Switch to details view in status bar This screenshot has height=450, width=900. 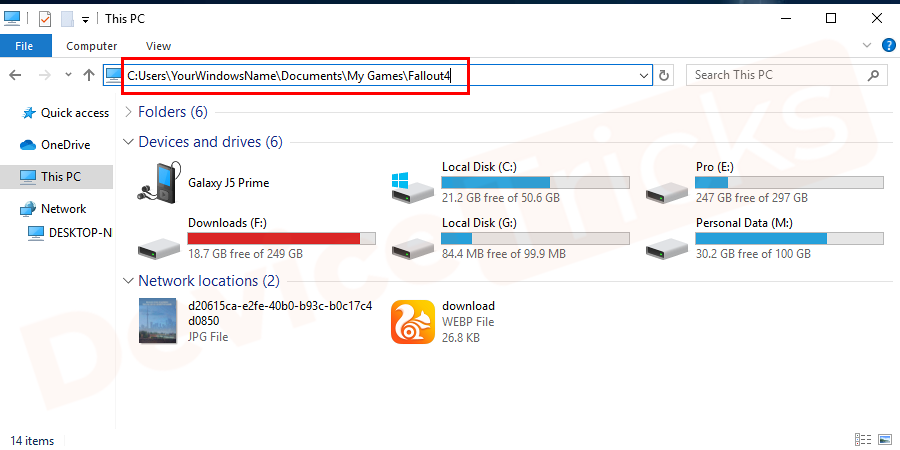pos(862,440)
